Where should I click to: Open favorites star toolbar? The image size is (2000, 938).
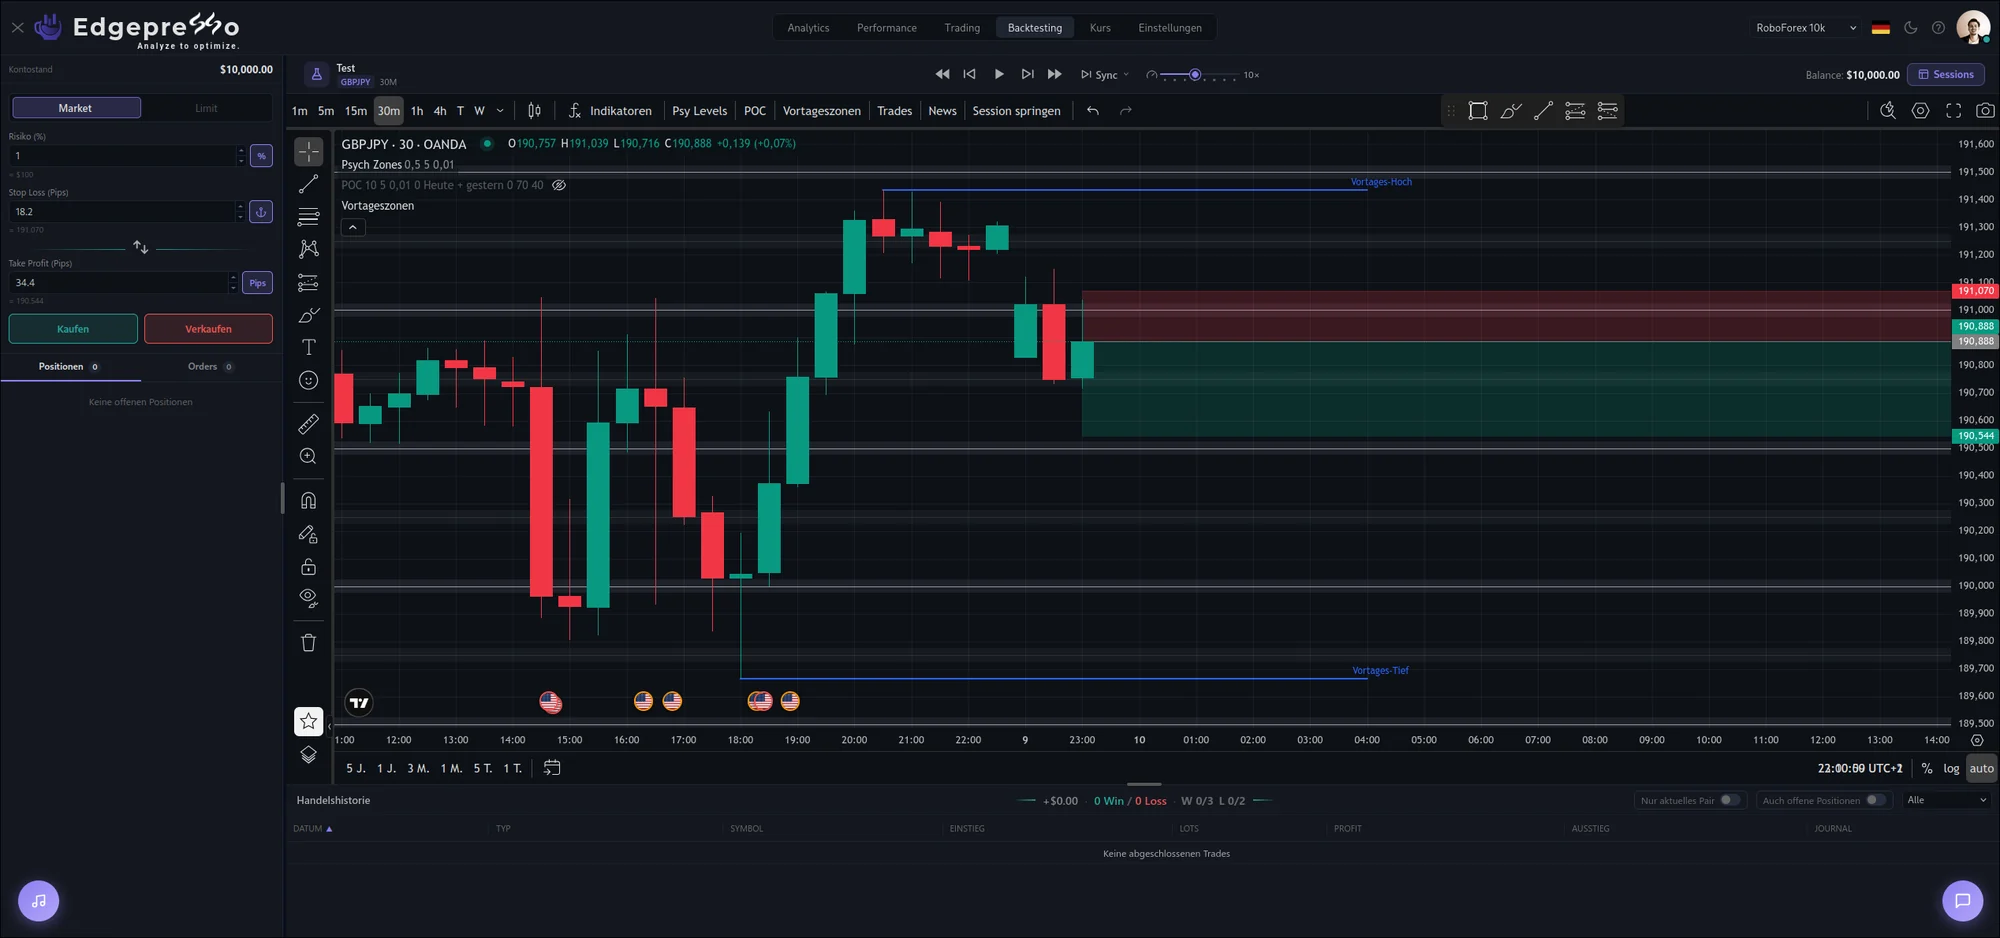pyautogui.click(x=308, y=721)
